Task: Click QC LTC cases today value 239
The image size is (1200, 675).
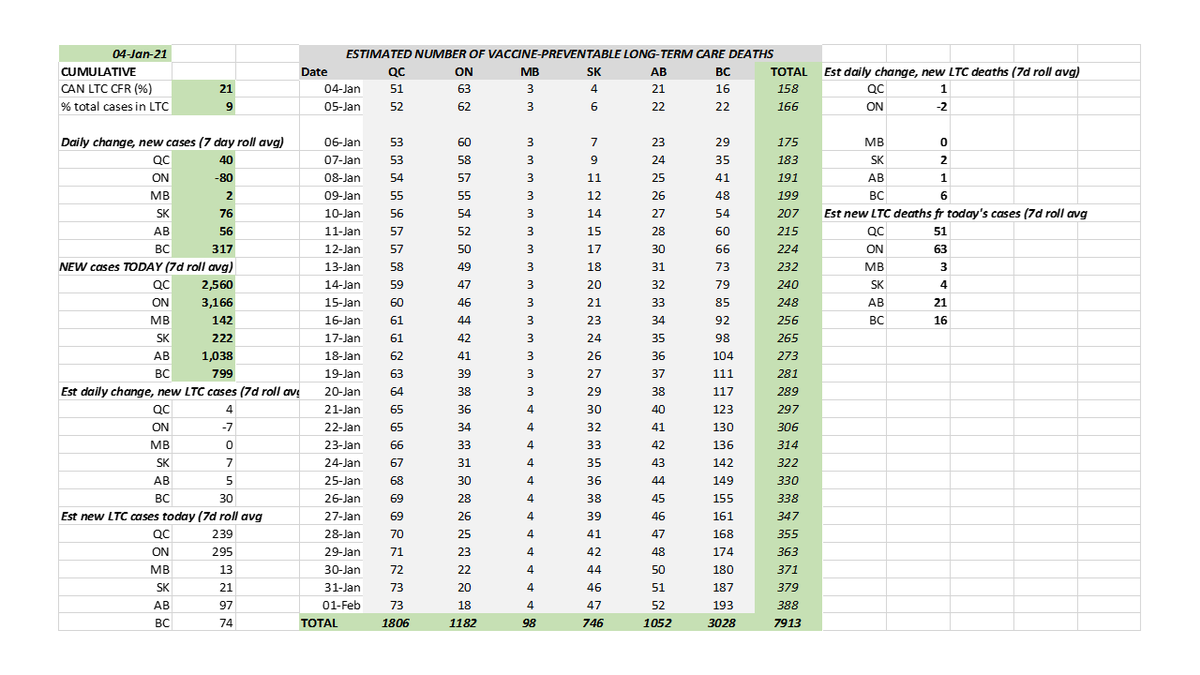Action: [204, 534]
